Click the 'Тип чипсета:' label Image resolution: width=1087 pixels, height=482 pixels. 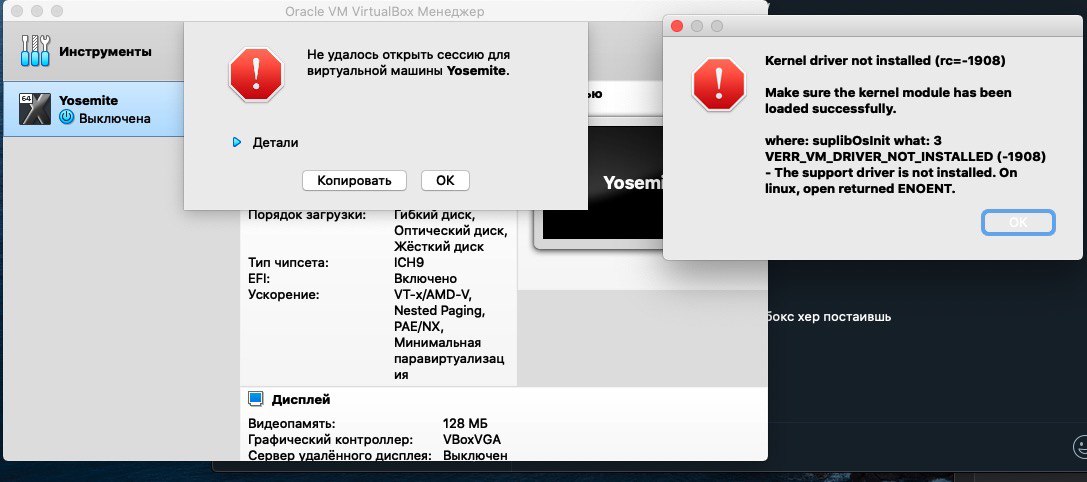pyautogui.click(x=288, y=262)
